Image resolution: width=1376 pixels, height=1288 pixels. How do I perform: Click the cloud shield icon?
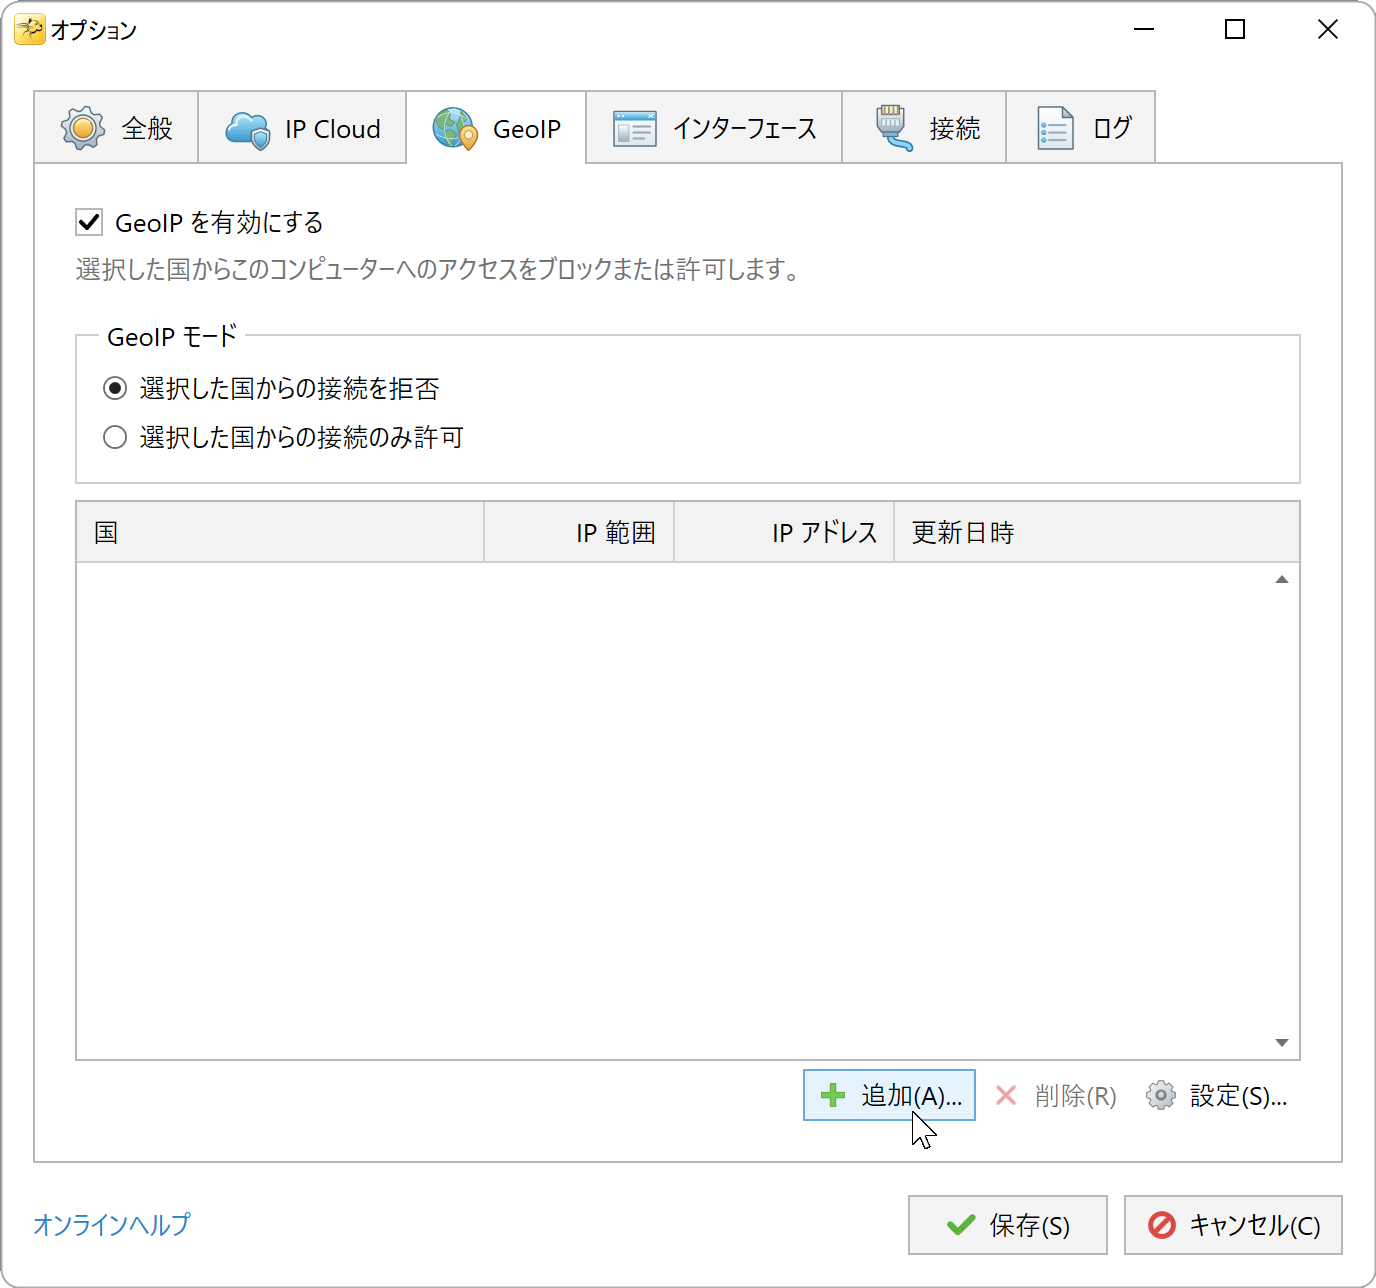point(248,130)
